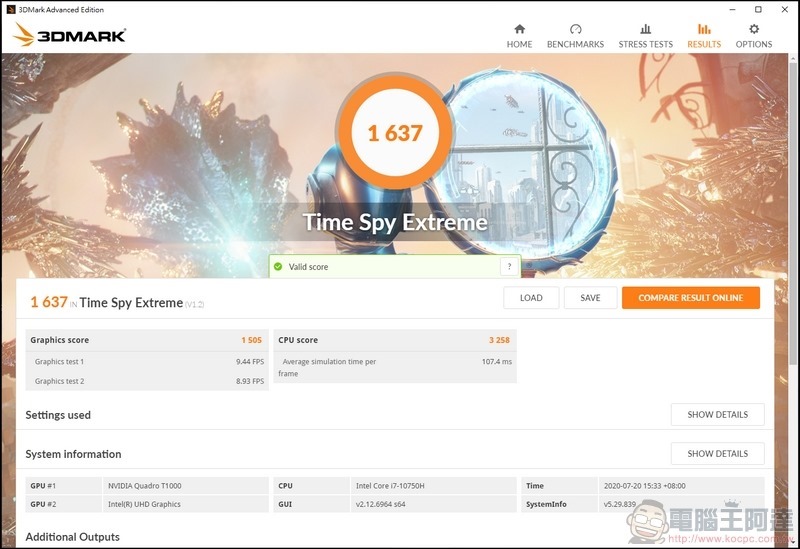Click the Graphics score label
The width and height of the screenshot is (800, 549).
click(59, 340)
